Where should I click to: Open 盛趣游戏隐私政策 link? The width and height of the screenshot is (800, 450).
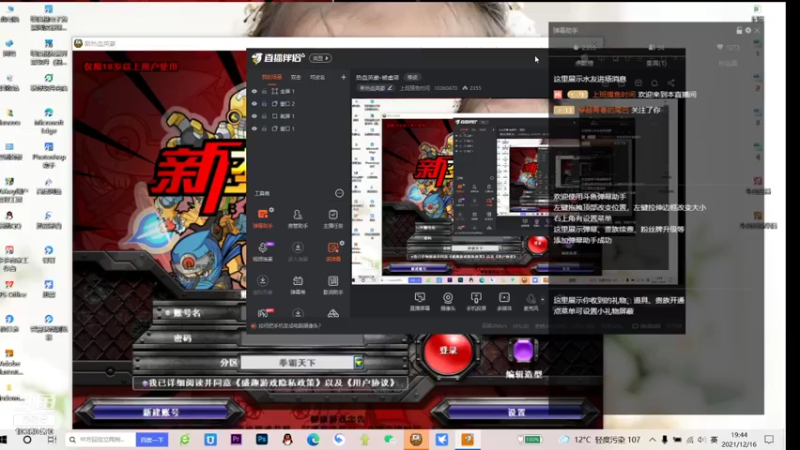pos(278,383)
